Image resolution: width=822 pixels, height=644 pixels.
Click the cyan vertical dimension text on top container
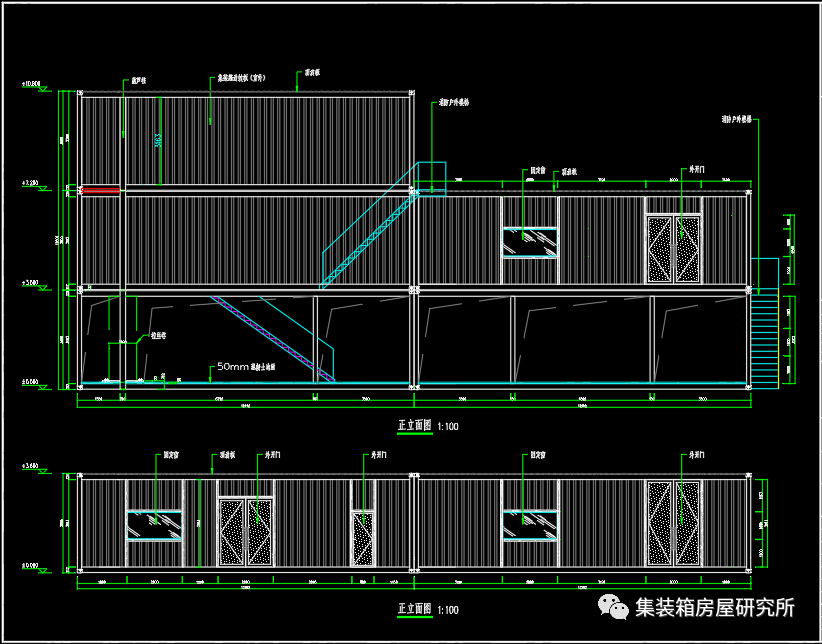click(158, 141)
